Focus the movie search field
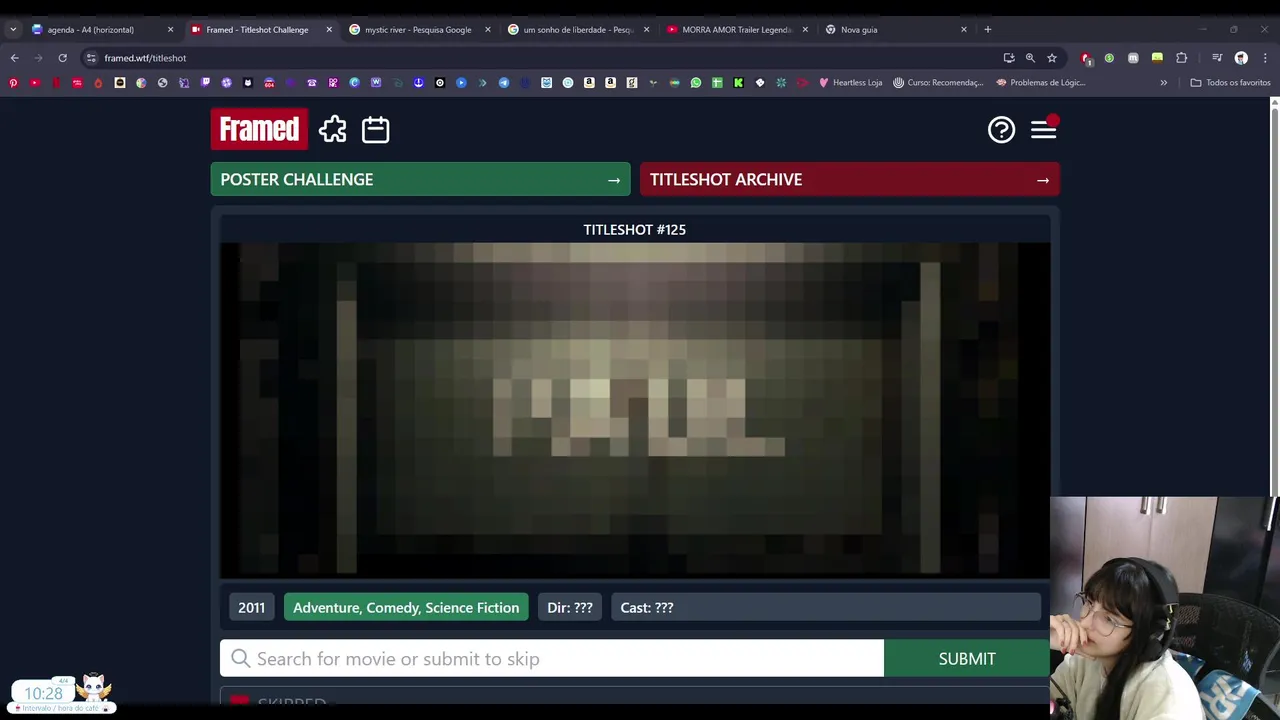Viewport: 1280px width, 720px height. pos(552,658)
